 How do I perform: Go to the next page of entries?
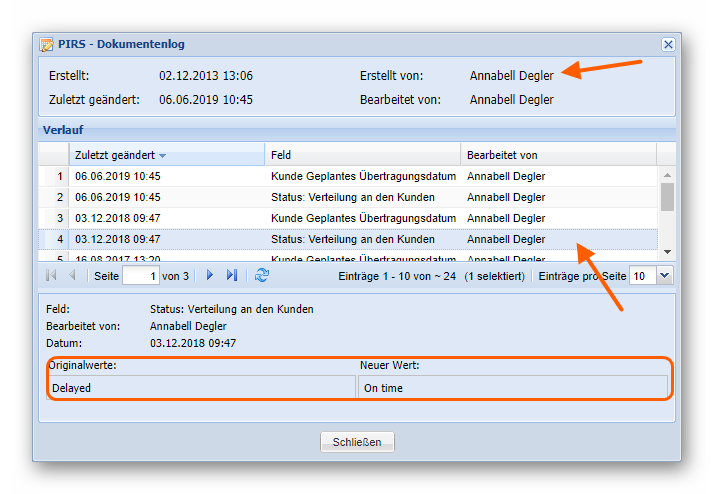coord(210,275)
